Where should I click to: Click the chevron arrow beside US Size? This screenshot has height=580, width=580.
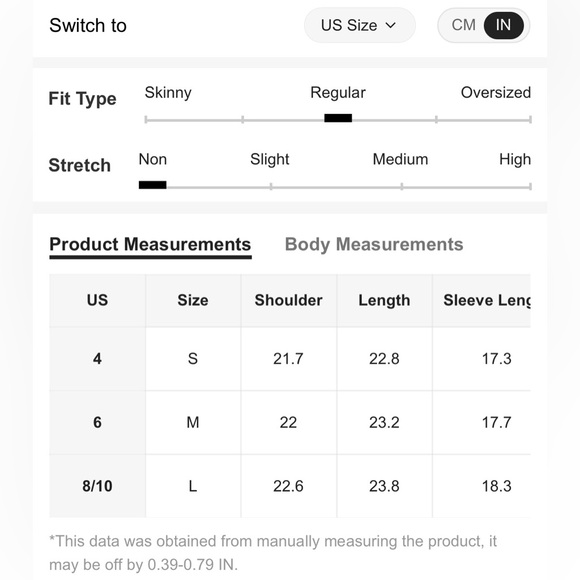point(391,26)
